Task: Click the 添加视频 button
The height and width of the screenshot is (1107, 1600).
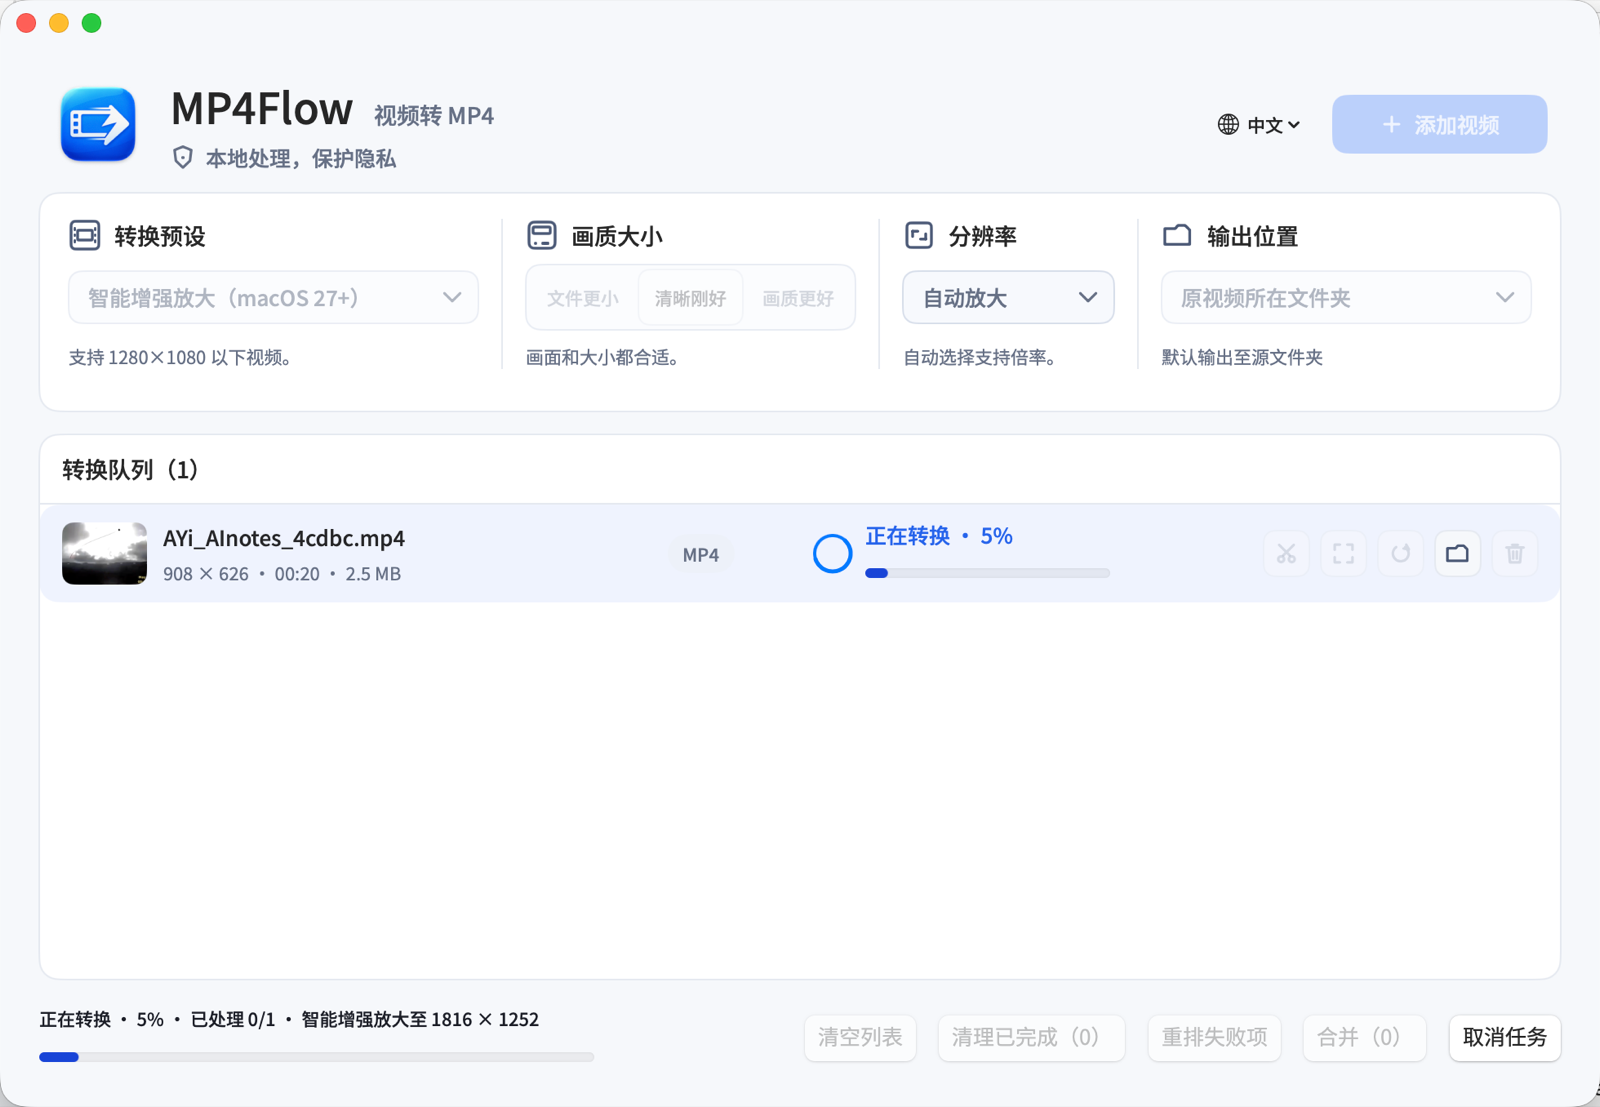Action: [x=1439, y=125]
